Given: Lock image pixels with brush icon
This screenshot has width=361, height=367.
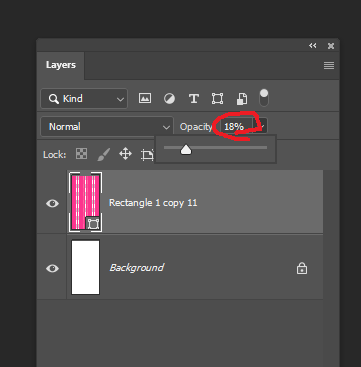Looking at the screenshot, I should click(x=103, y=154).
